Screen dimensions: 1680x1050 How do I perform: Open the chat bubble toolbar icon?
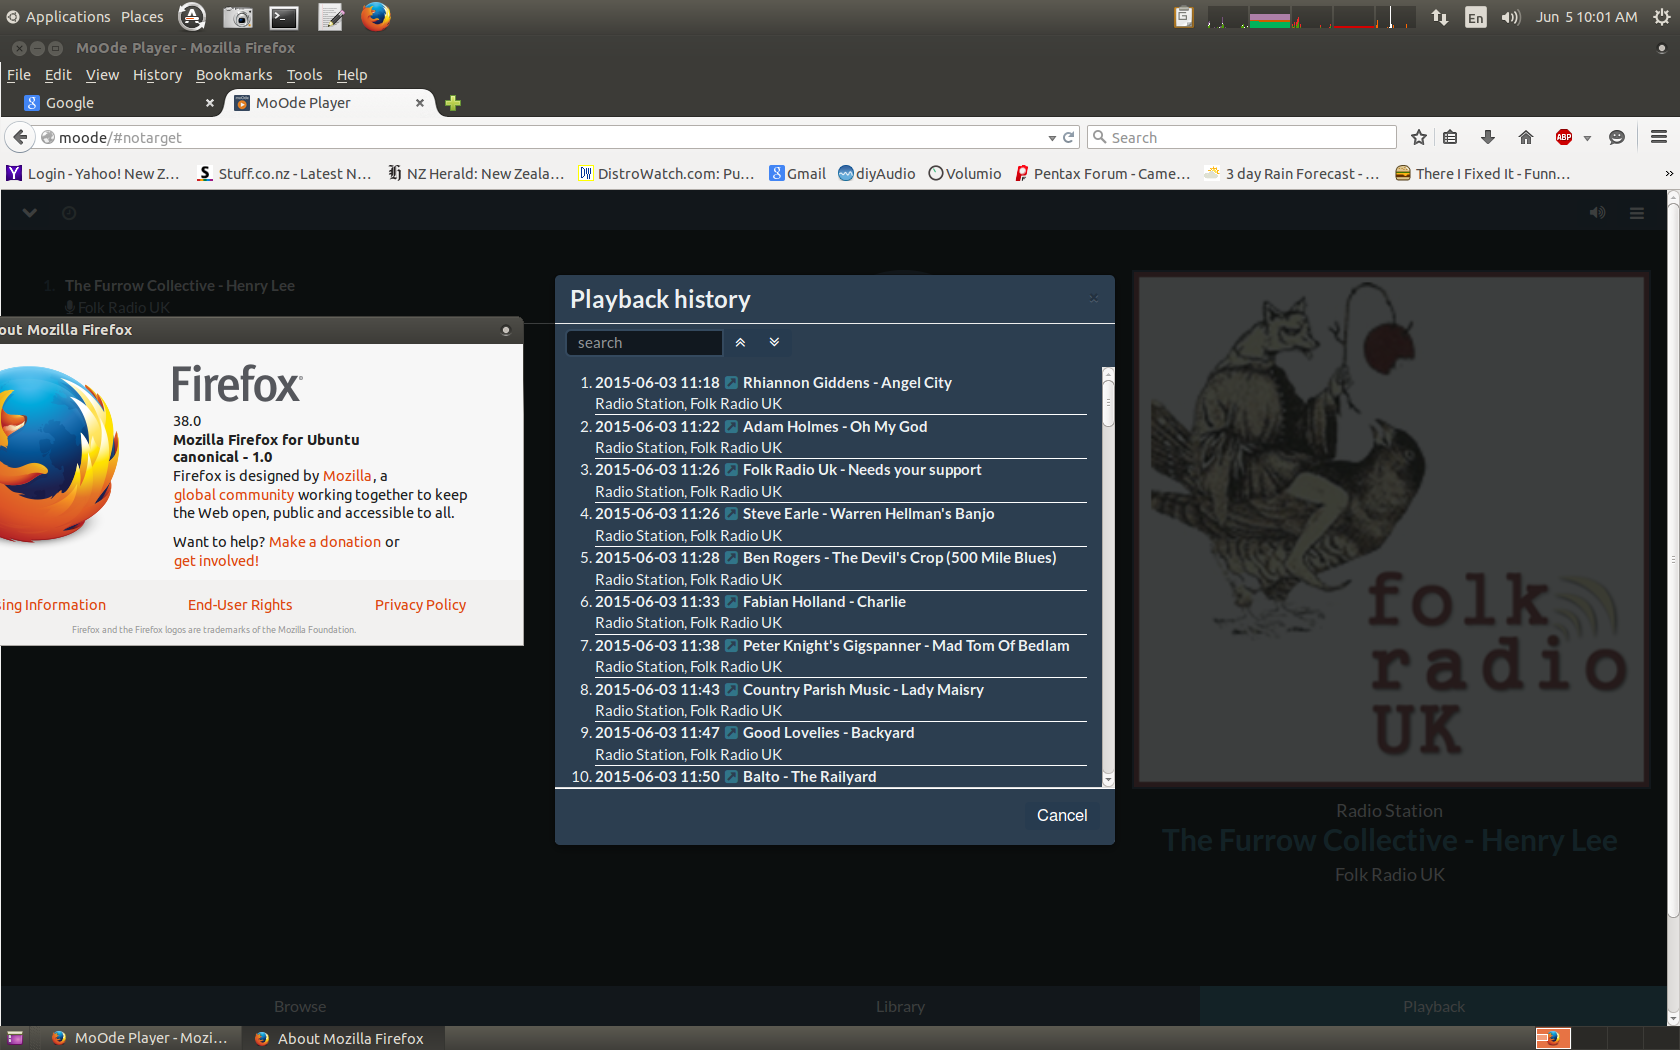coord(1617,137)
